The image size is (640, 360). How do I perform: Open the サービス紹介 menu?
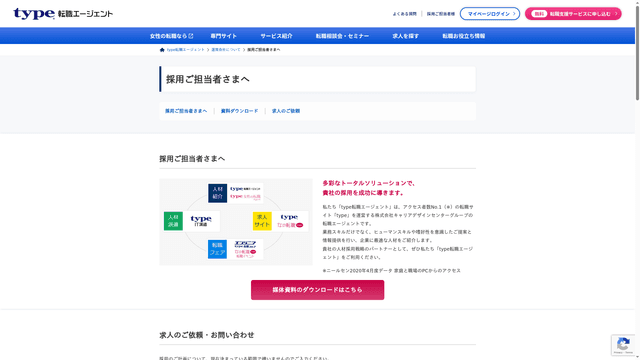click(x=276, y=36)
